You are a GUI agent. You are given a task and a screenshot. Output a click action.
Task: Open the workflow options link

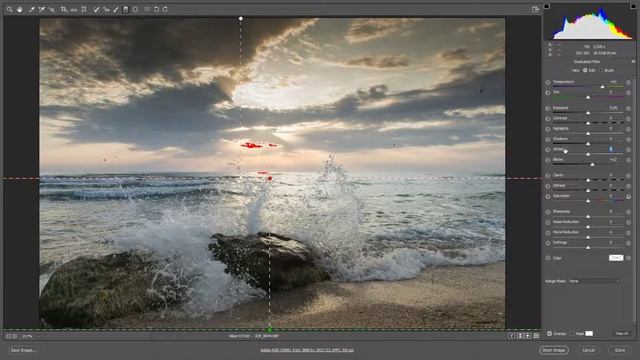307,350
